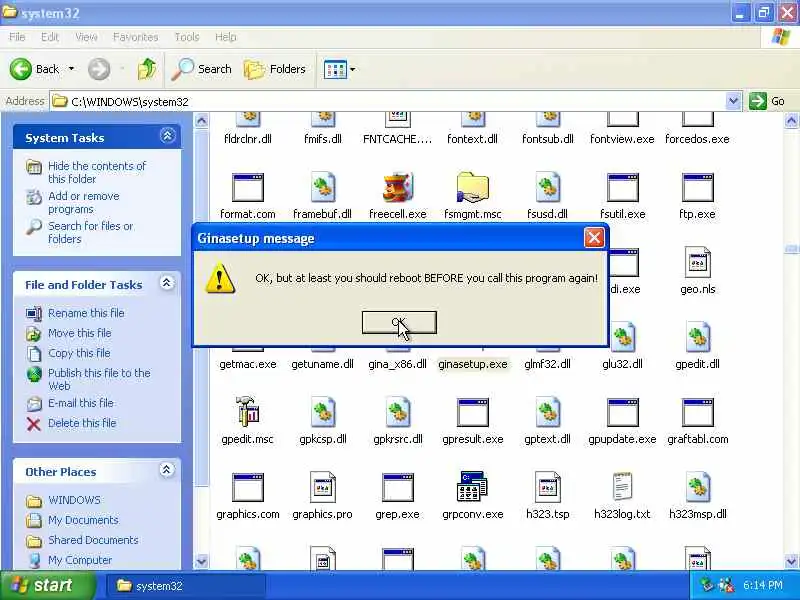Click E-mail this file link
This screenshot has width=800, height=600.
click(81, 403)
